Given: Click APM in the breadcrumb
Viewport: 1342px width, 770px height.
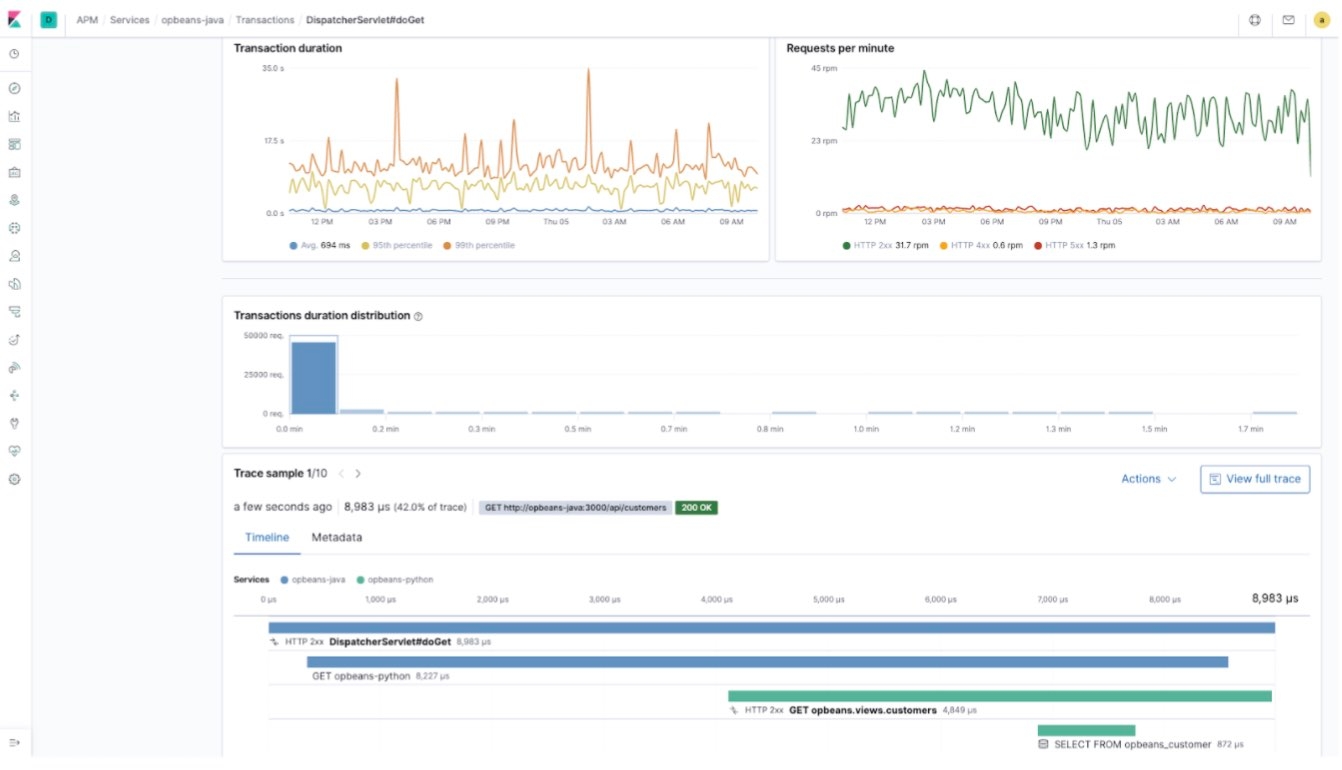Looking at the screenshot, I should click(87, 20).
